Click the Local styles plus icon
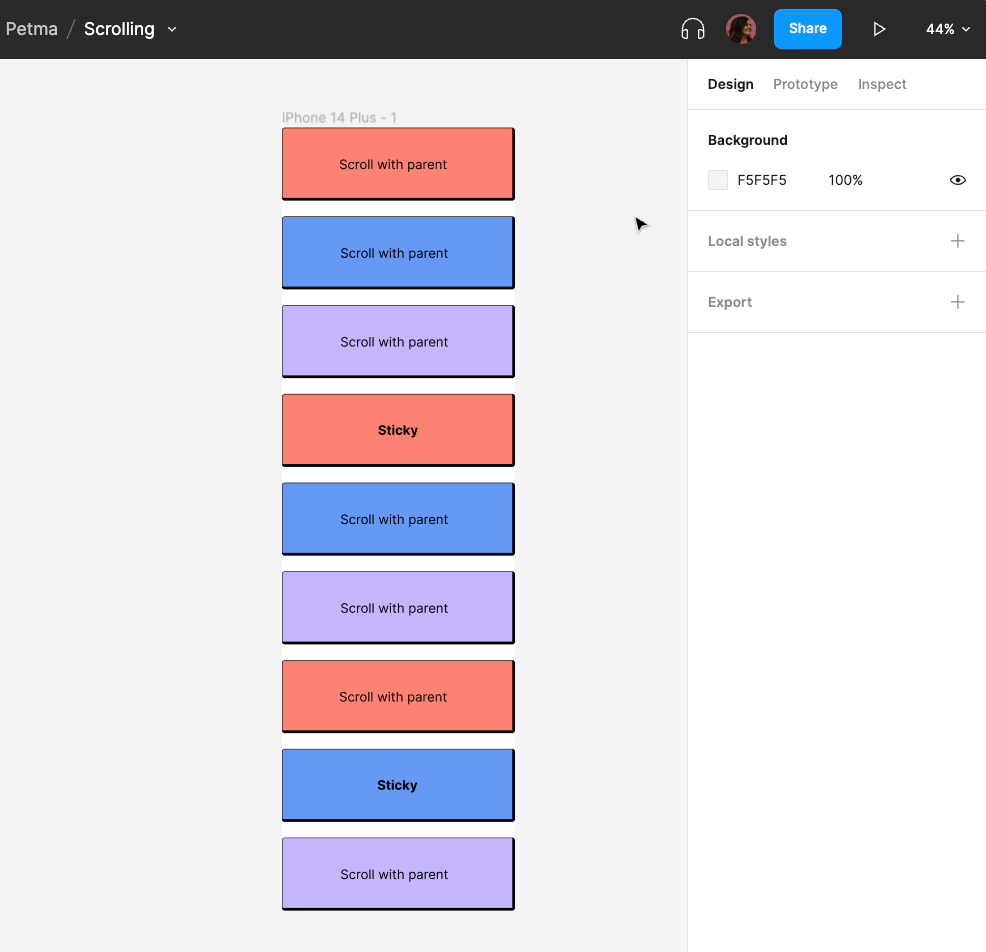Image resolution: width=986 pixels, height=952 pixels. pos(957,241)
